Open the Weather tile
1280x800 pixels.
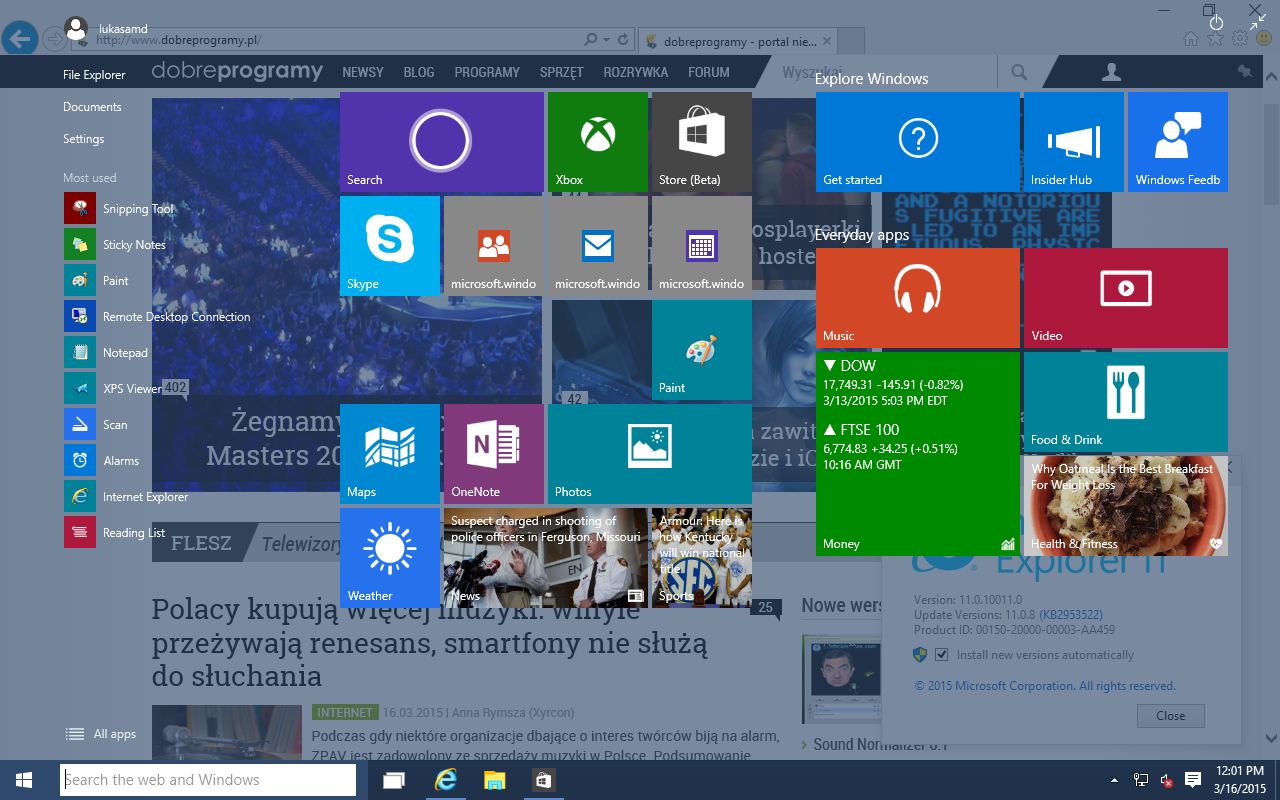coord(390,558)
